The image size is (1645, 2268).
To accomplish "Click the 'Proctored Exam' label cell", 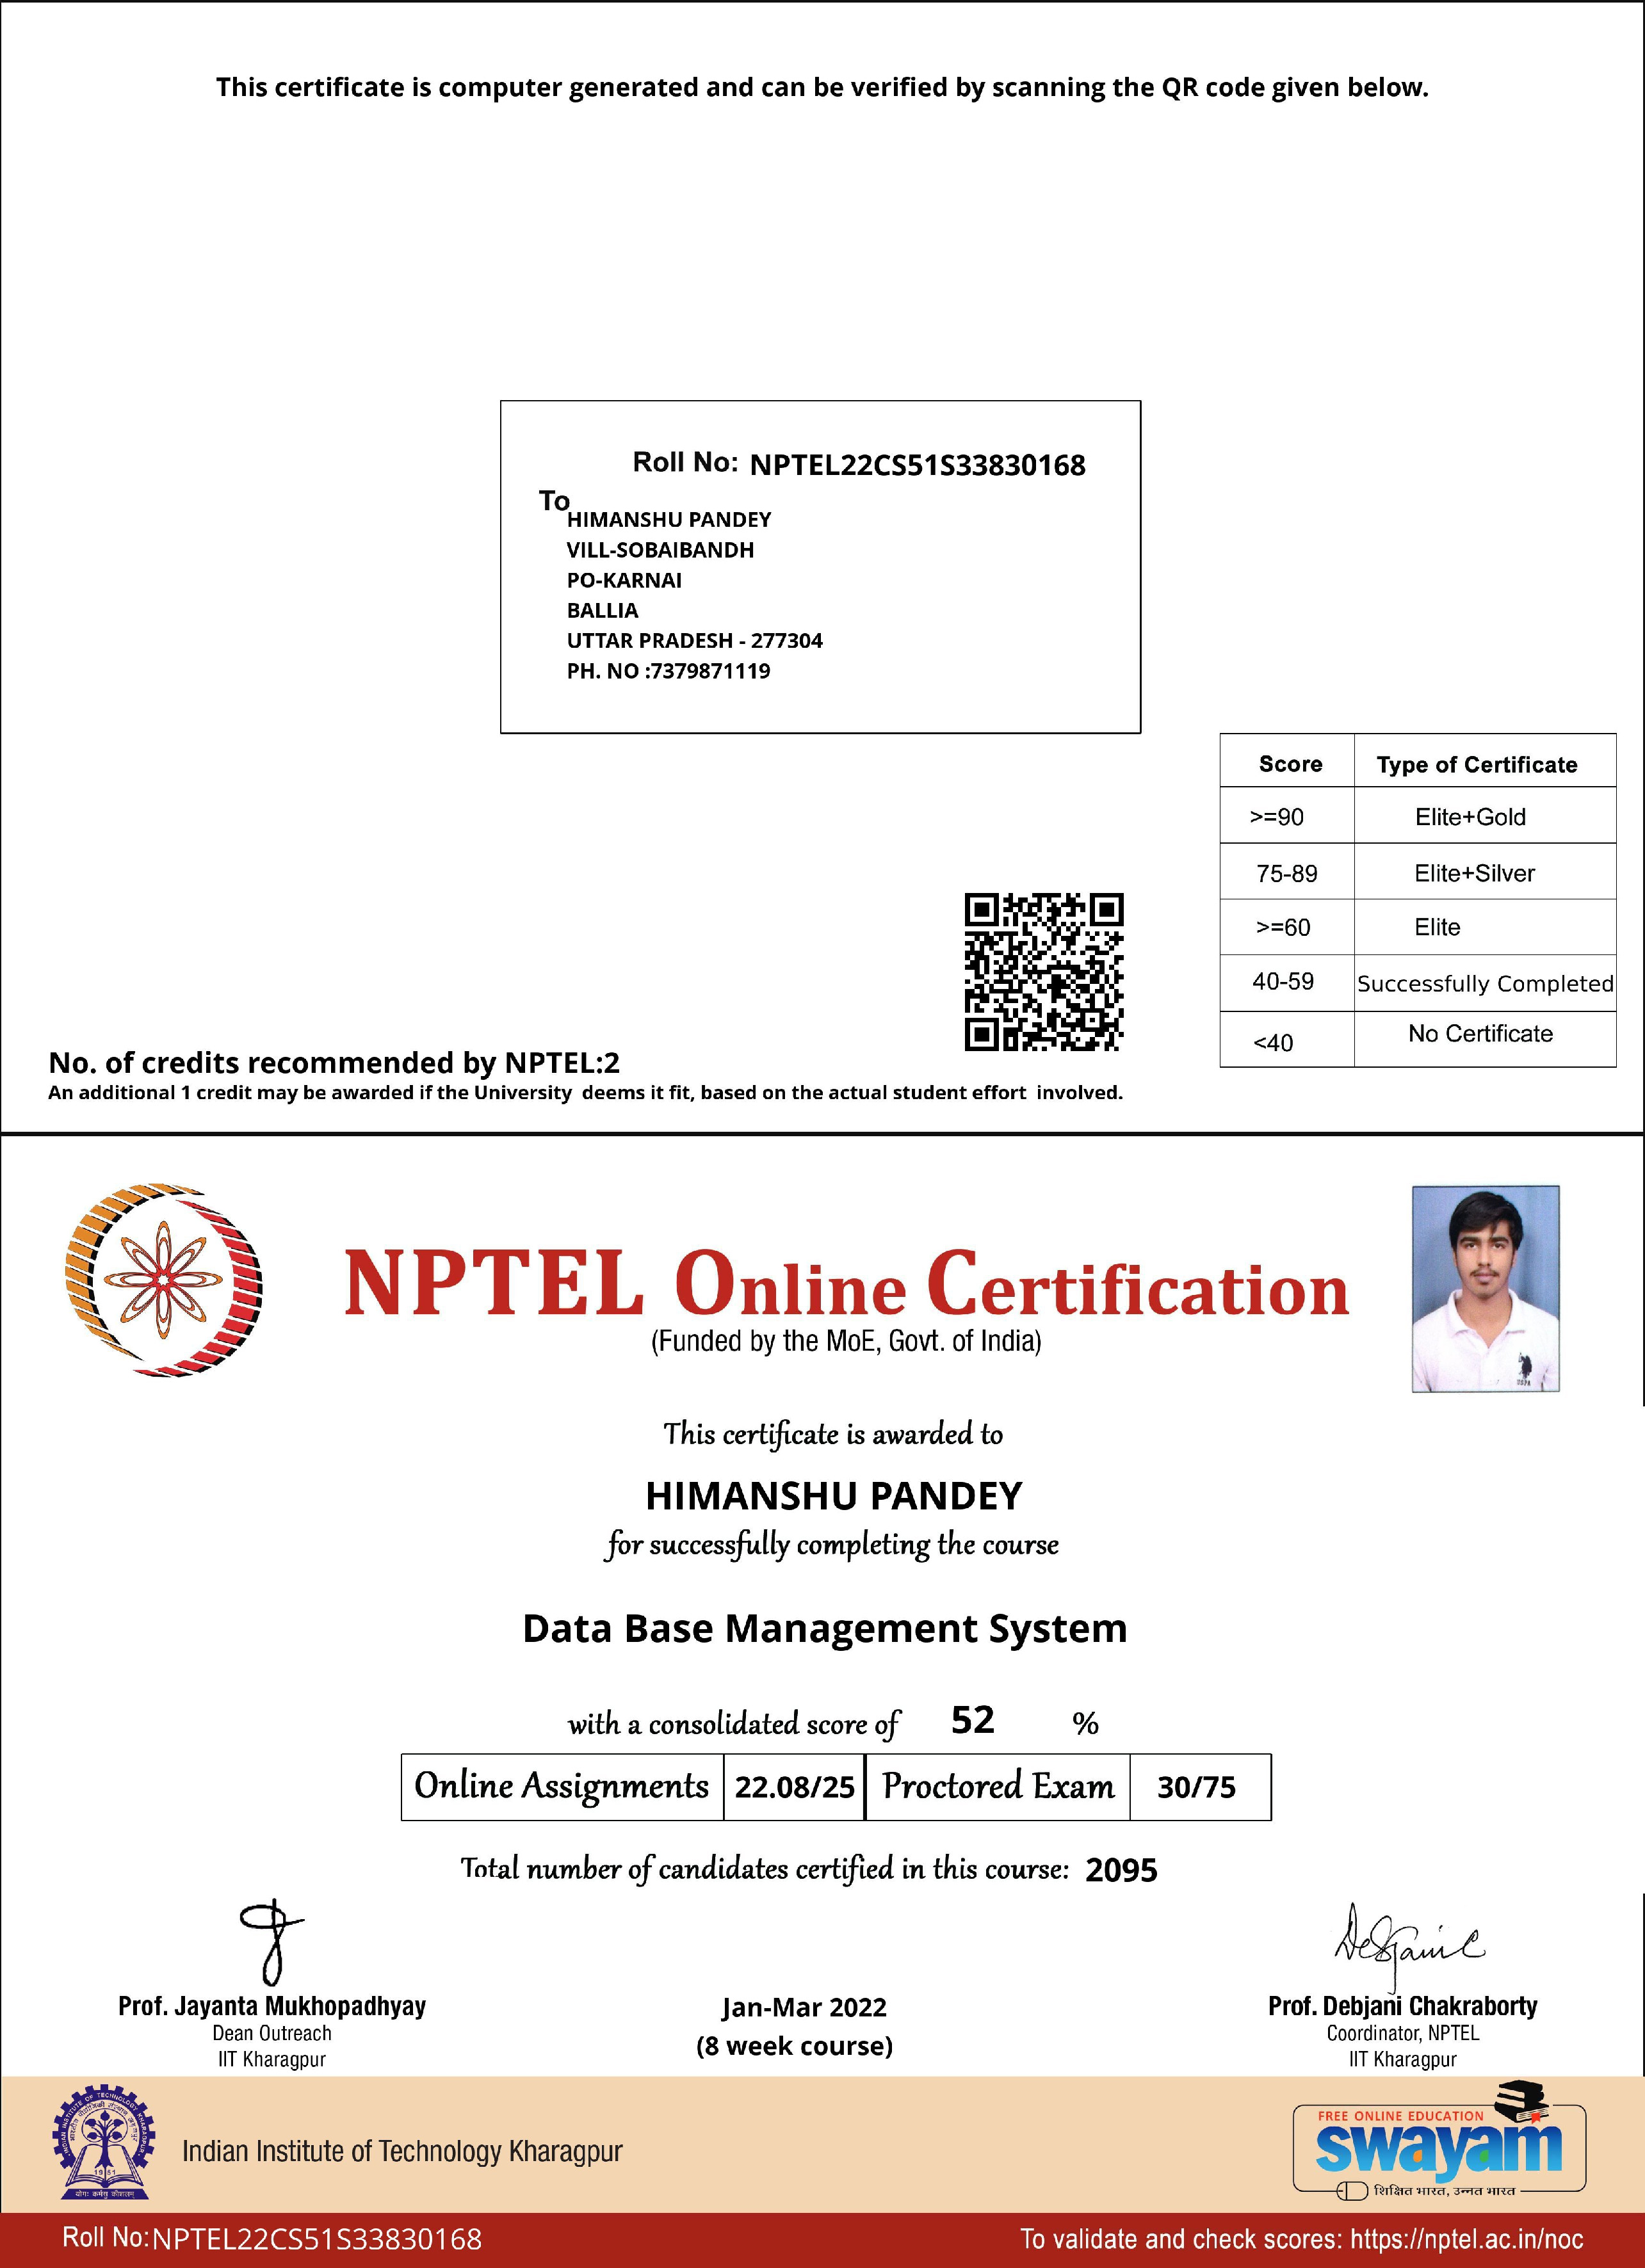I will [x=998, y=1787].
